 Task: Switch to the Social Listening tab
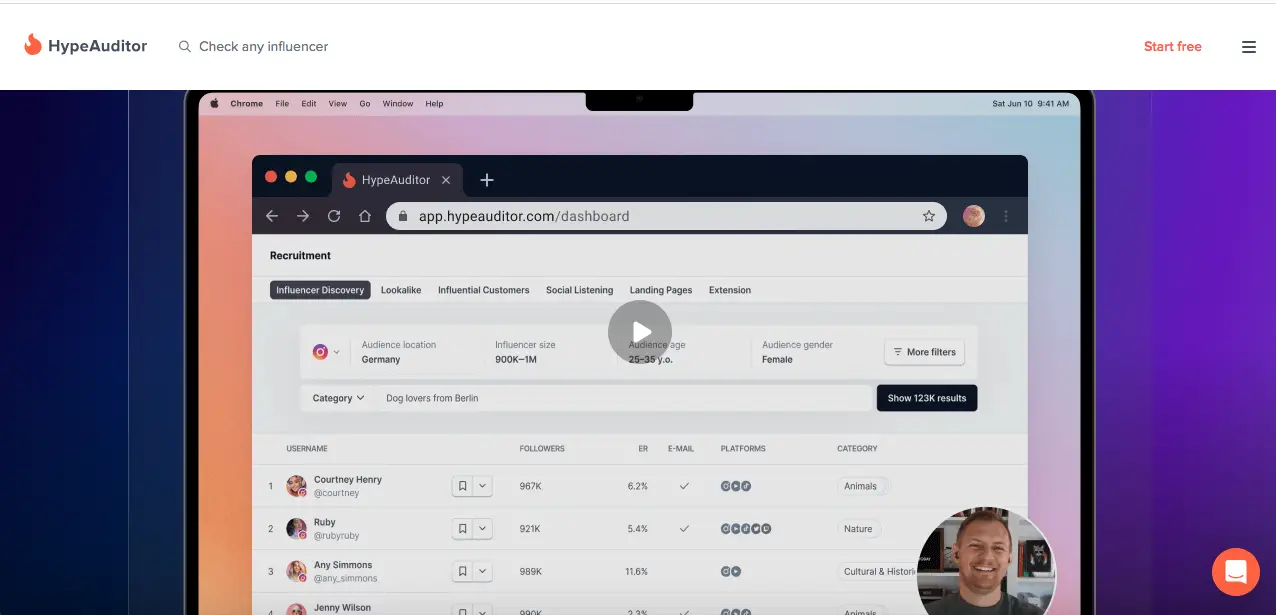click(x=580, y=290)
